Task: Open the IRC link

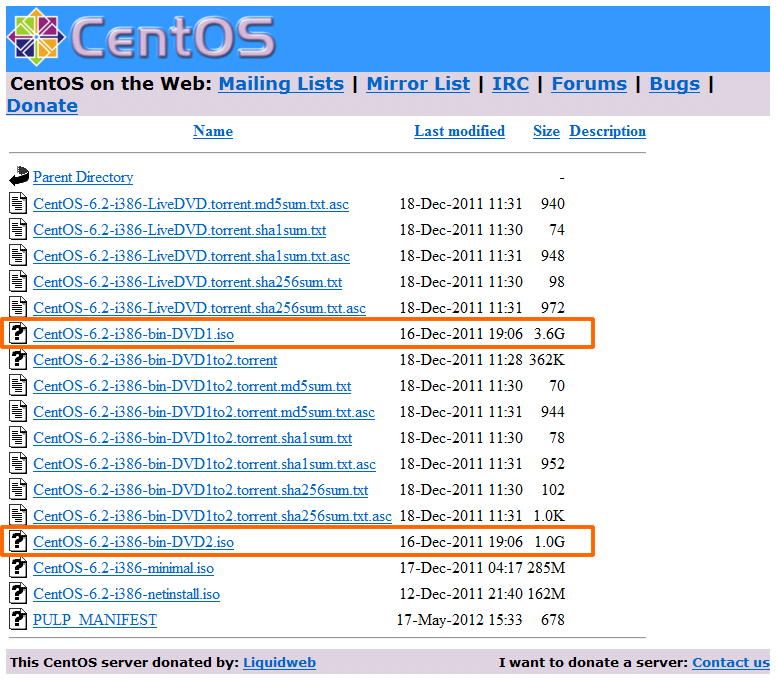Action: click(x=510, y=84)
